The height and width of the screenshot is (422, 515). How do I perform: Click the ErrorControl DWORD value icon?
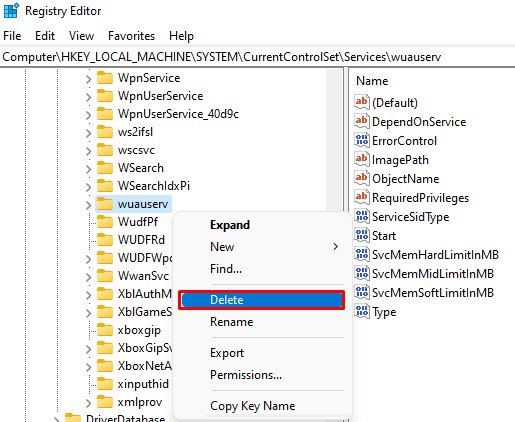[x=362, y=140]
